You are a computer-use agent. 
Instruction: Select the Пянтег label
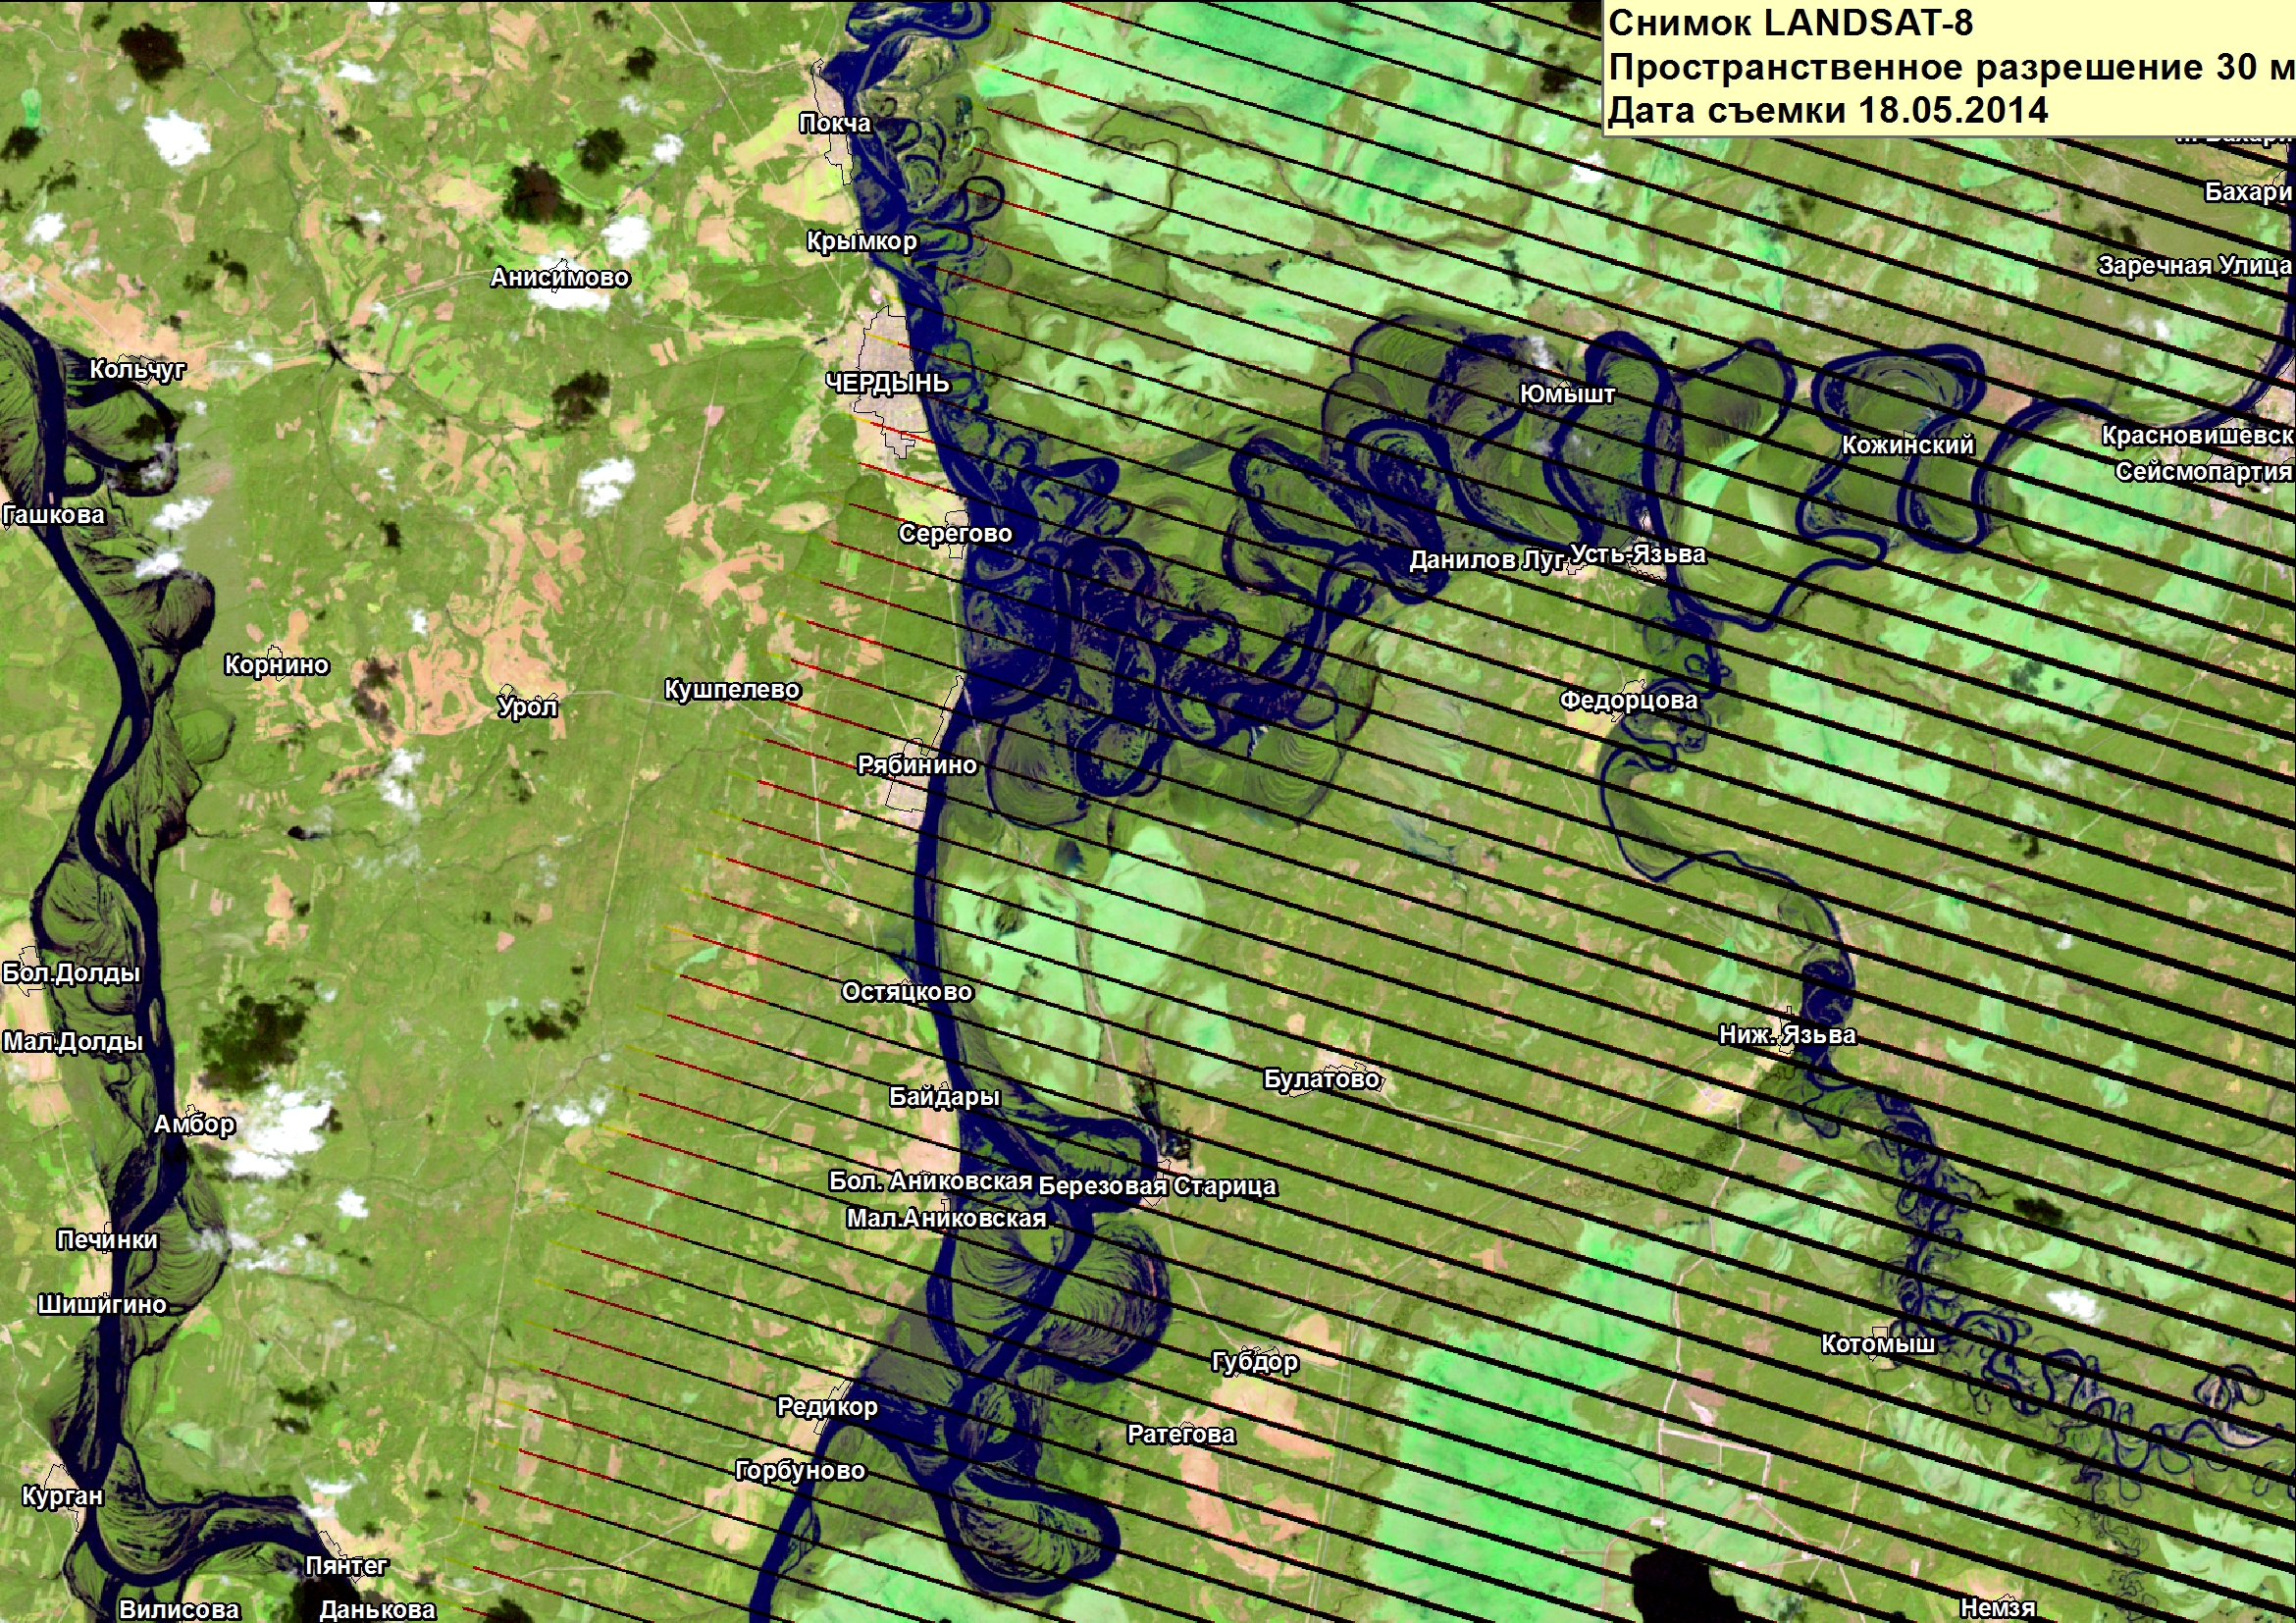click(x=346, y=1566)
